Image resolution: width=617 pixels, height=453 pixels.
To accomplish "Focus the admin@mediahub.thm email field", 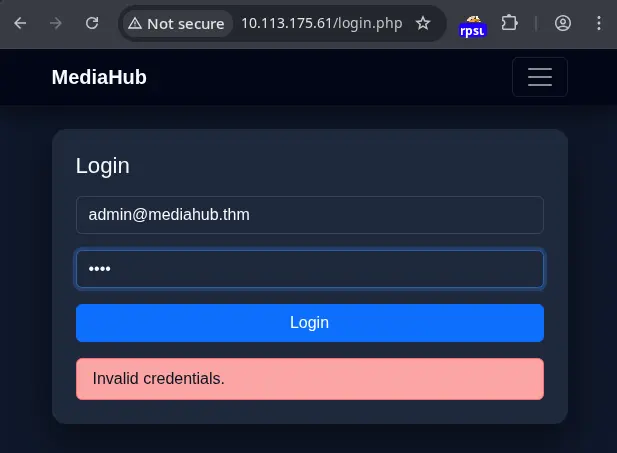I will (310, 215).
